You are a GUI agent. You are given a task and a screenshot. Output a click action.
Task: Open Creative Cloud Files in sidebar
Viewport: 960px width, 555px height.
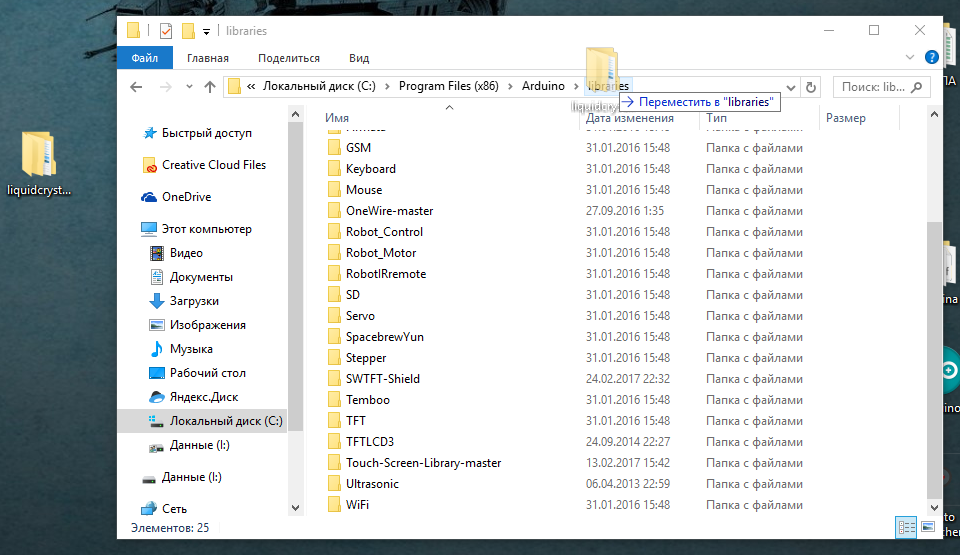(214, 165)
